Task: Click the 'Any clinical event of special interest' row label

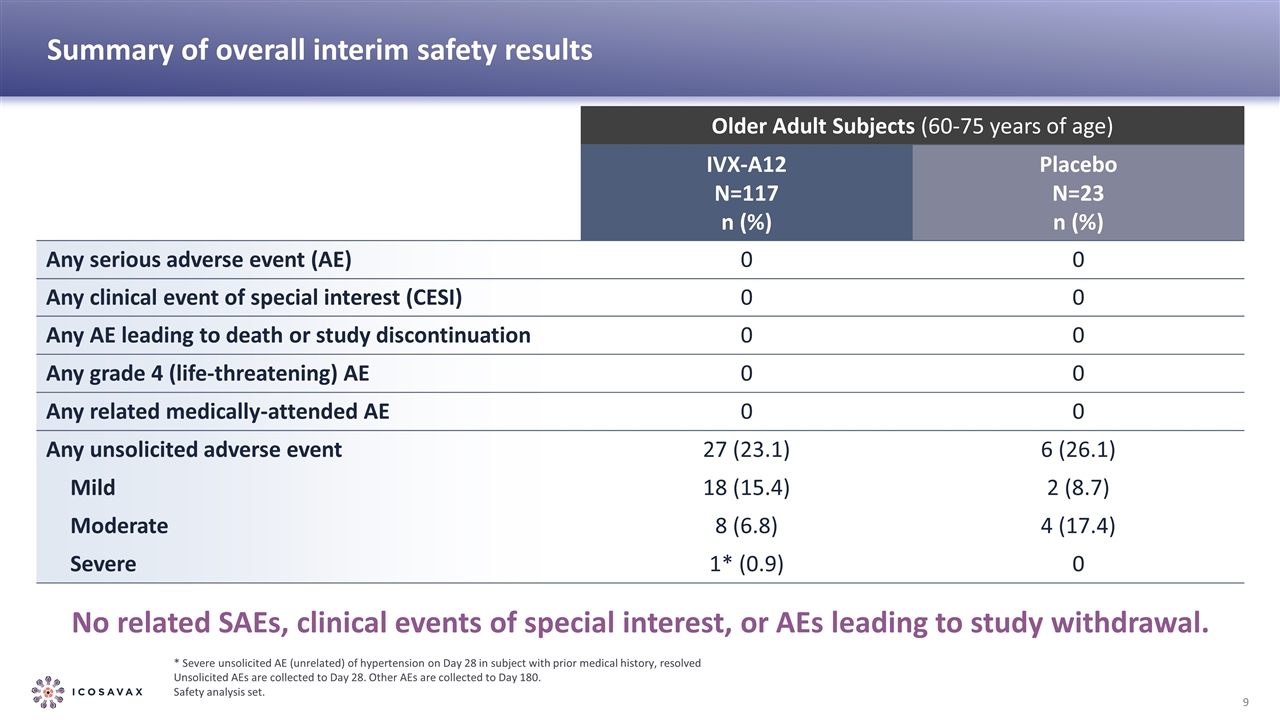Action: pyautogui.click(x=254, y=298)
